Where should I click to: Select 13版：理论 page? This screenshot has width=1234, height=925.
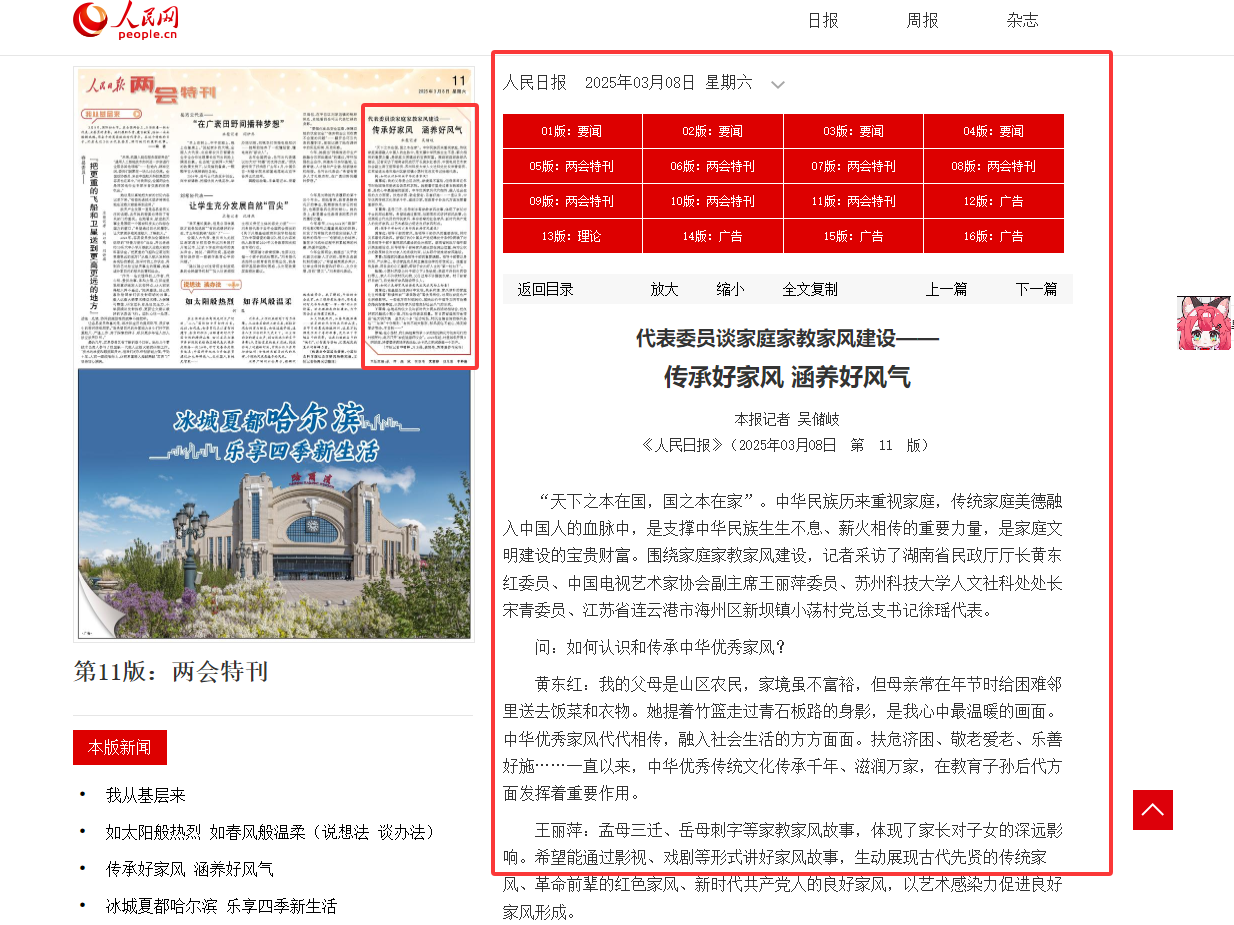click(x=572, y=236)
